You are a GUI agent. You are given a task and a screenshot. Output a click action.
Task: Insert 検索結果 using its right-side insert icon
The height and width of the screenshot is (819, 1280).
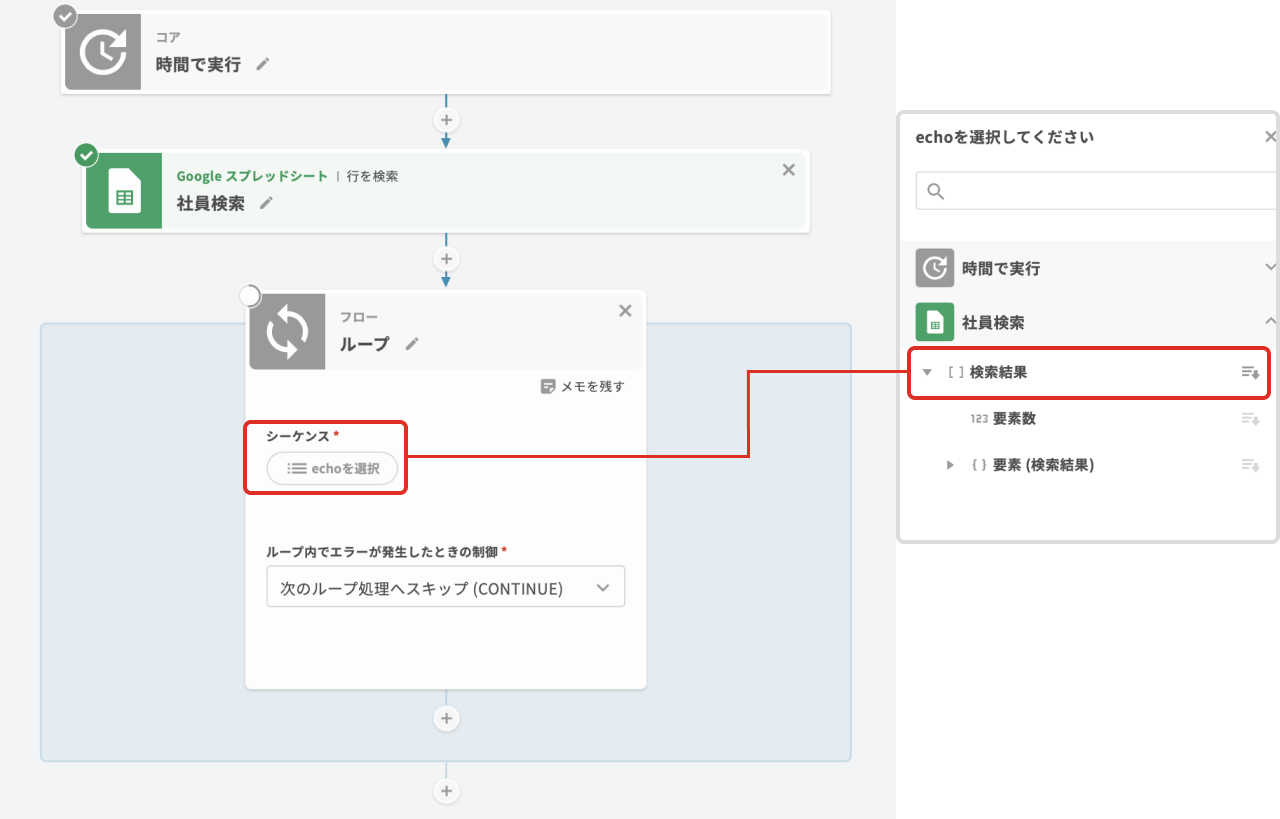tap(1249, 372)
